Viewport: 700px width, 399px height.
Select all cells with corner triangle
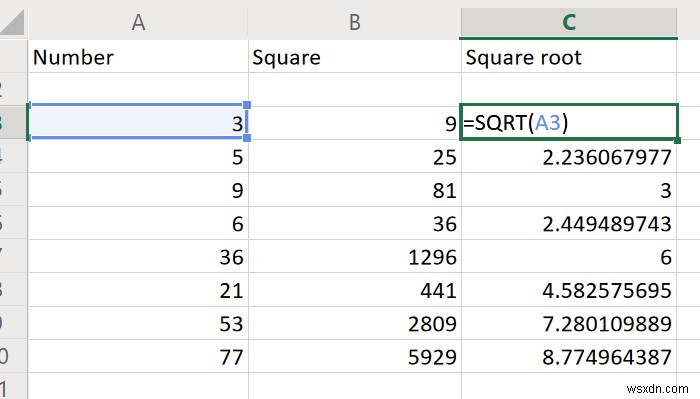tap(13, 23)
